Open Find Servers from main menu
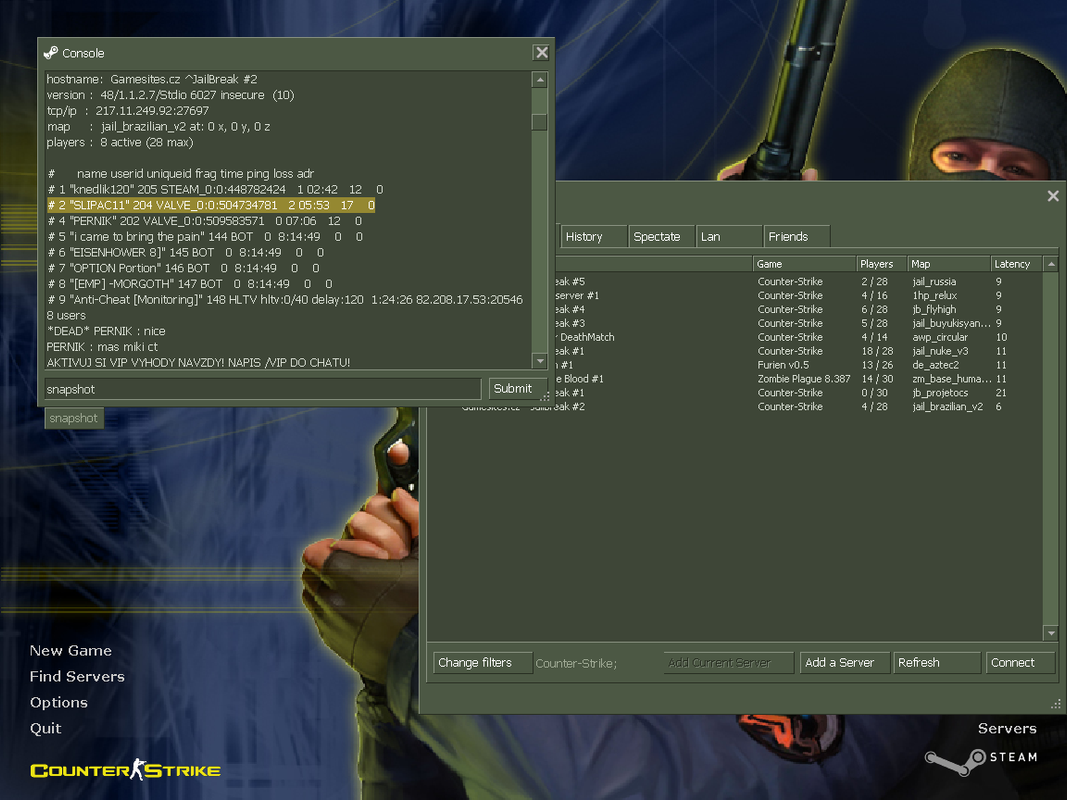Image resolution: width=1067 pixels, height=800 pixels. point(78,677)
